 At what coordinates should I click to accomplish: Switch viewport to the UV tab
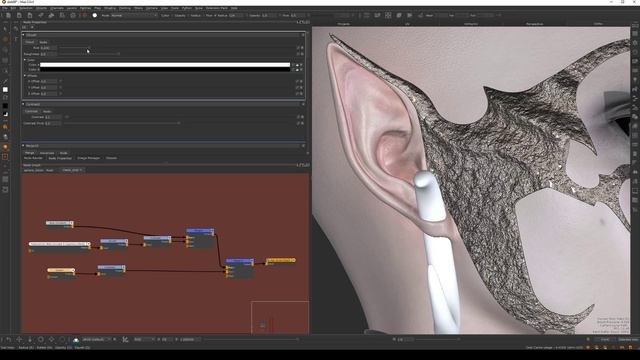pos(407,24)
